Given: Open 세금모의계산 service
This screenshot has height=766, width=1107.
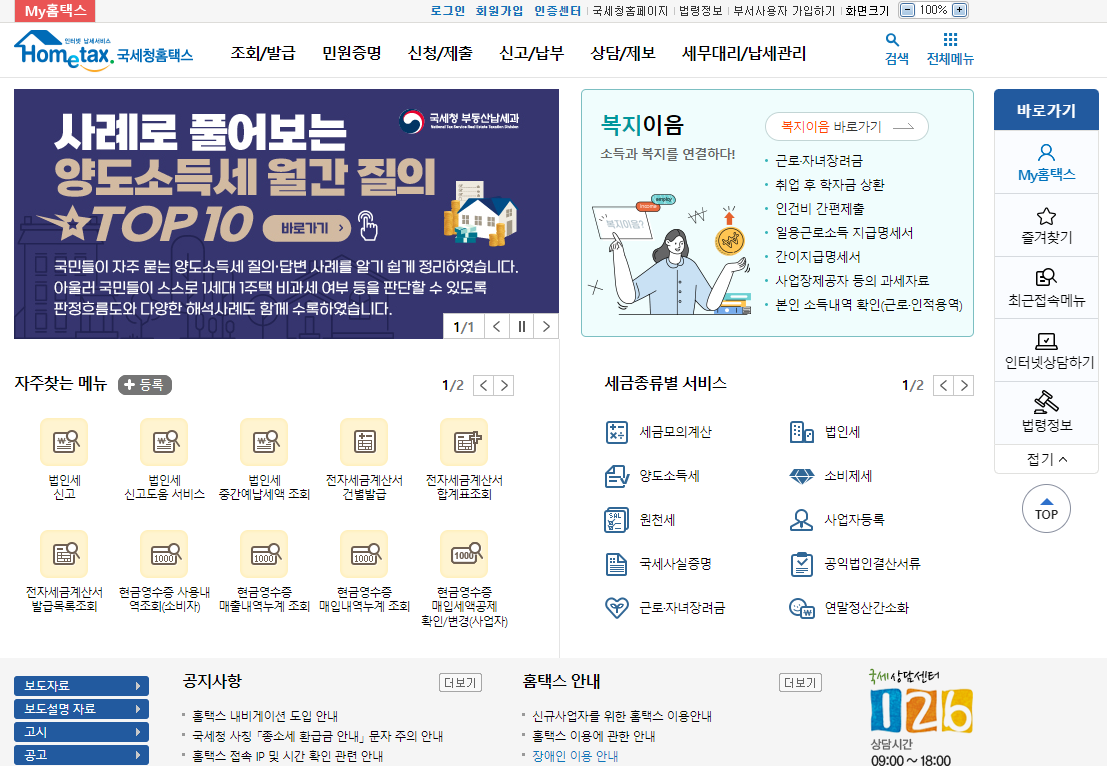Looking at the screenshot, I should tap(659, 432).
